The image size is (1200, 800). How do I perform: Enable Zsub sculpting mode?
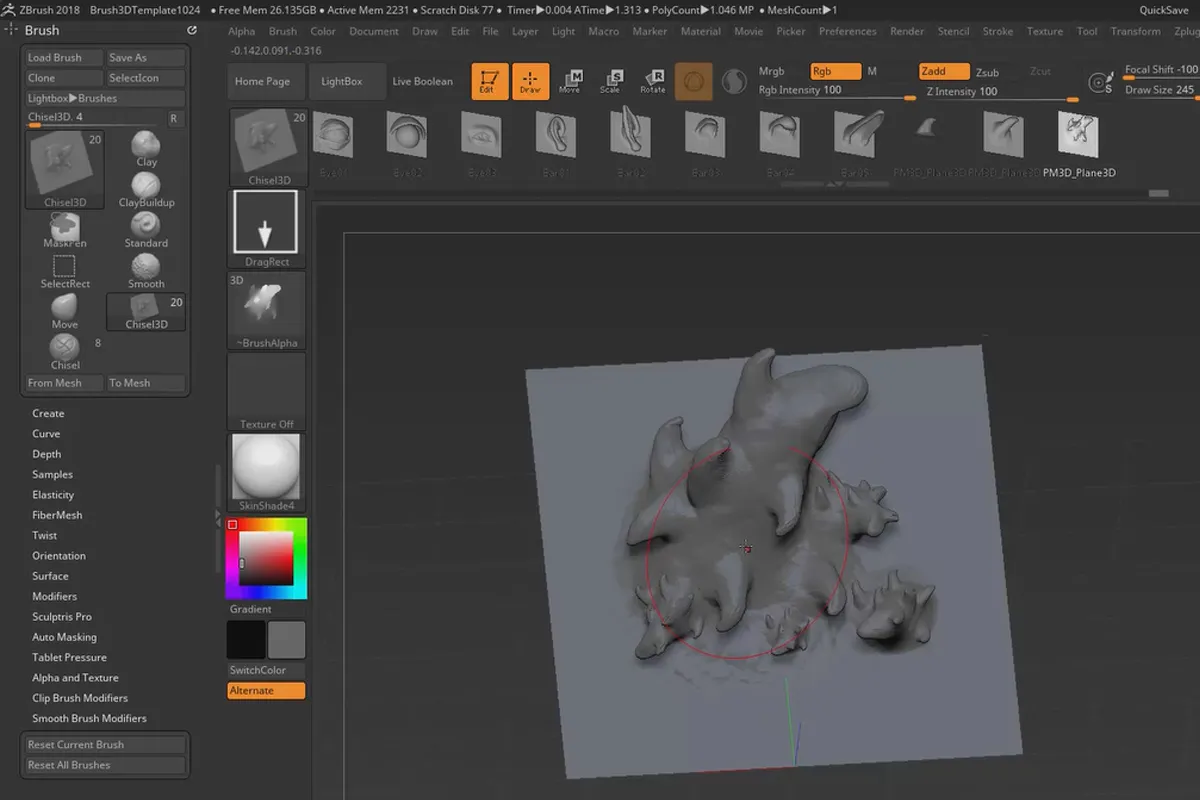point(987,72)
